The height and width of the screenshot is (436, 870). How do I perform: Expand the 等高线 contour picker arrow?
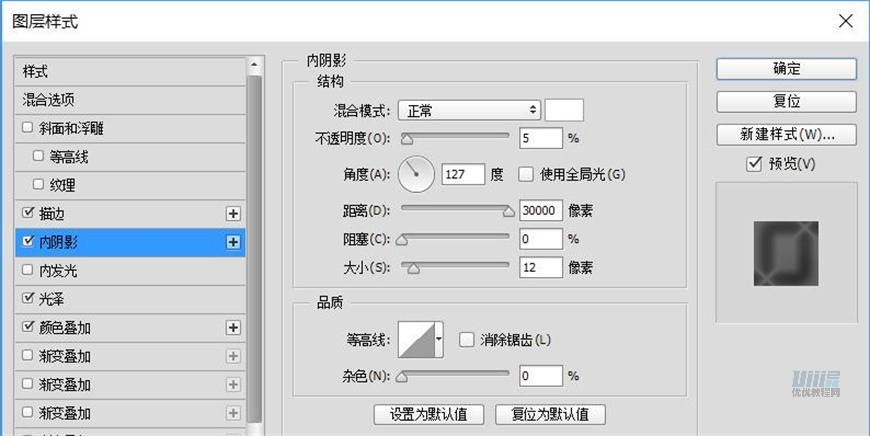(x=438, y=340)
